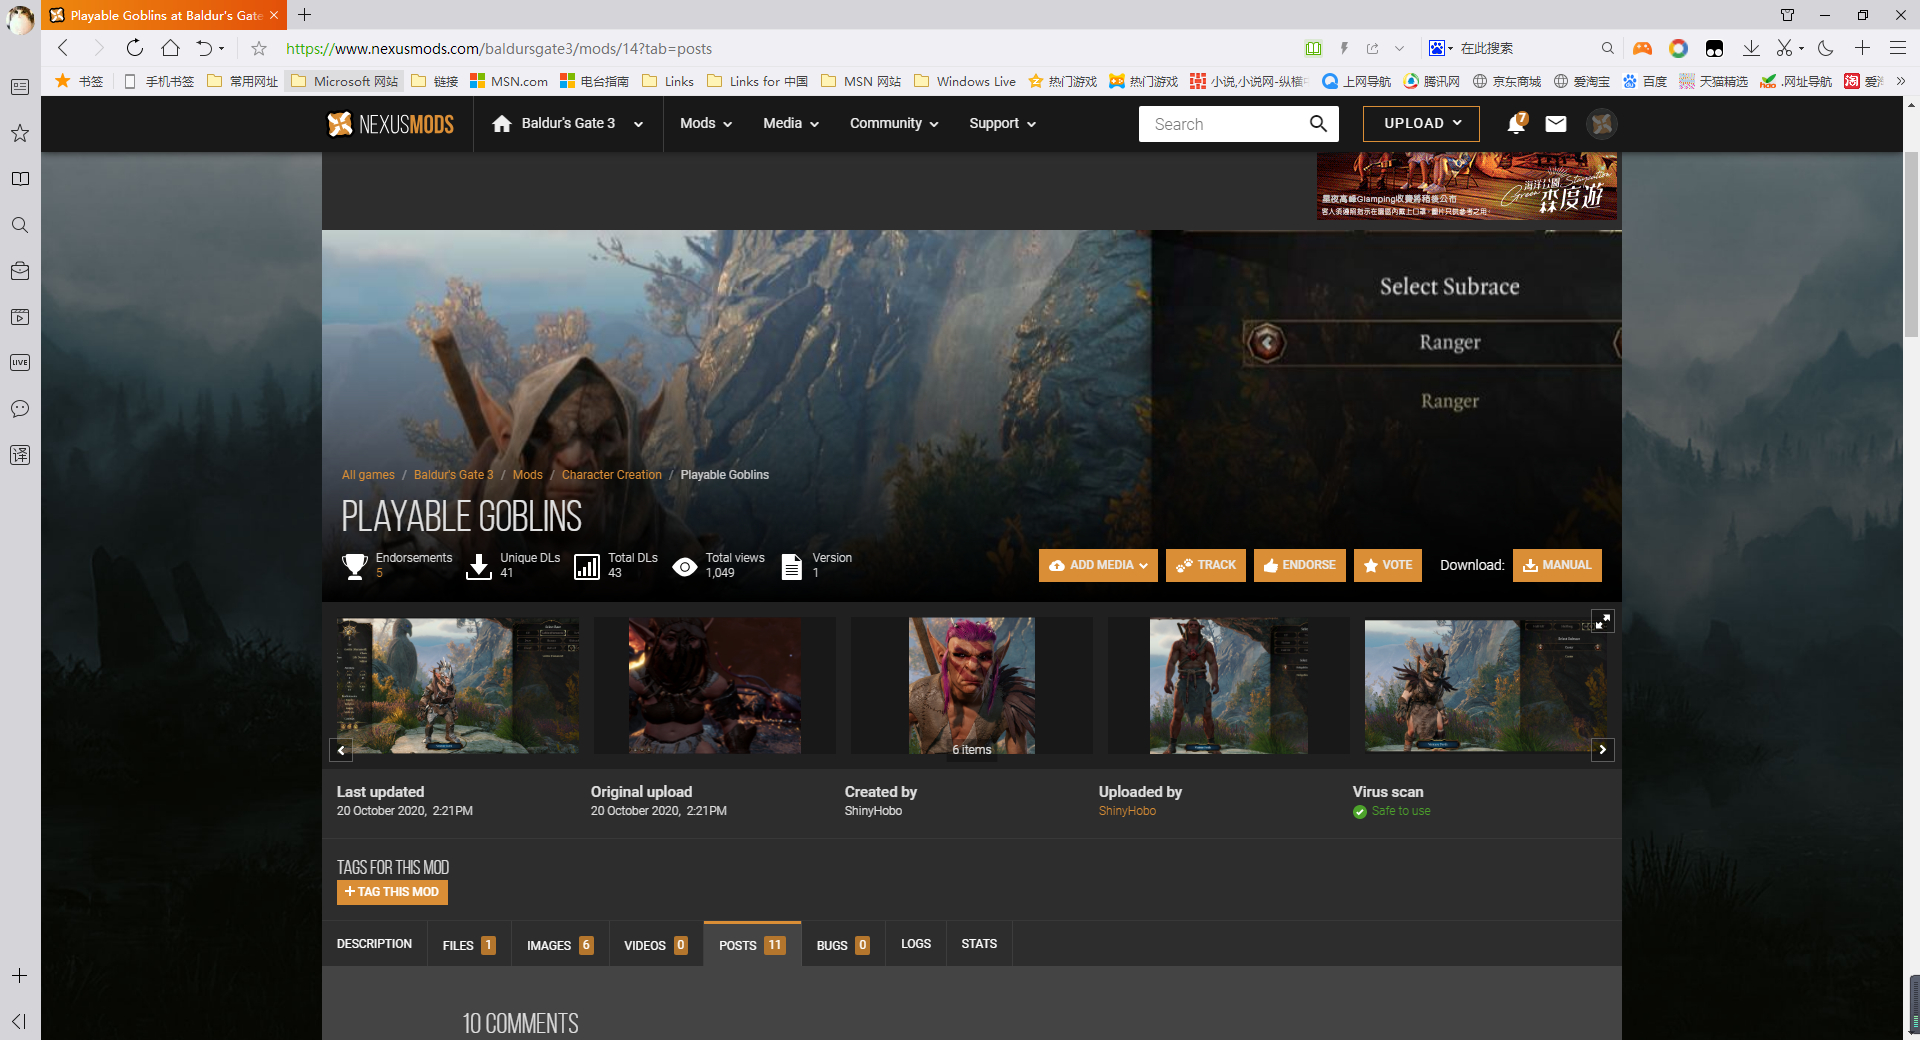Click the Nexus search input field
The image size is (1920, 1040).
point(1222,124)
